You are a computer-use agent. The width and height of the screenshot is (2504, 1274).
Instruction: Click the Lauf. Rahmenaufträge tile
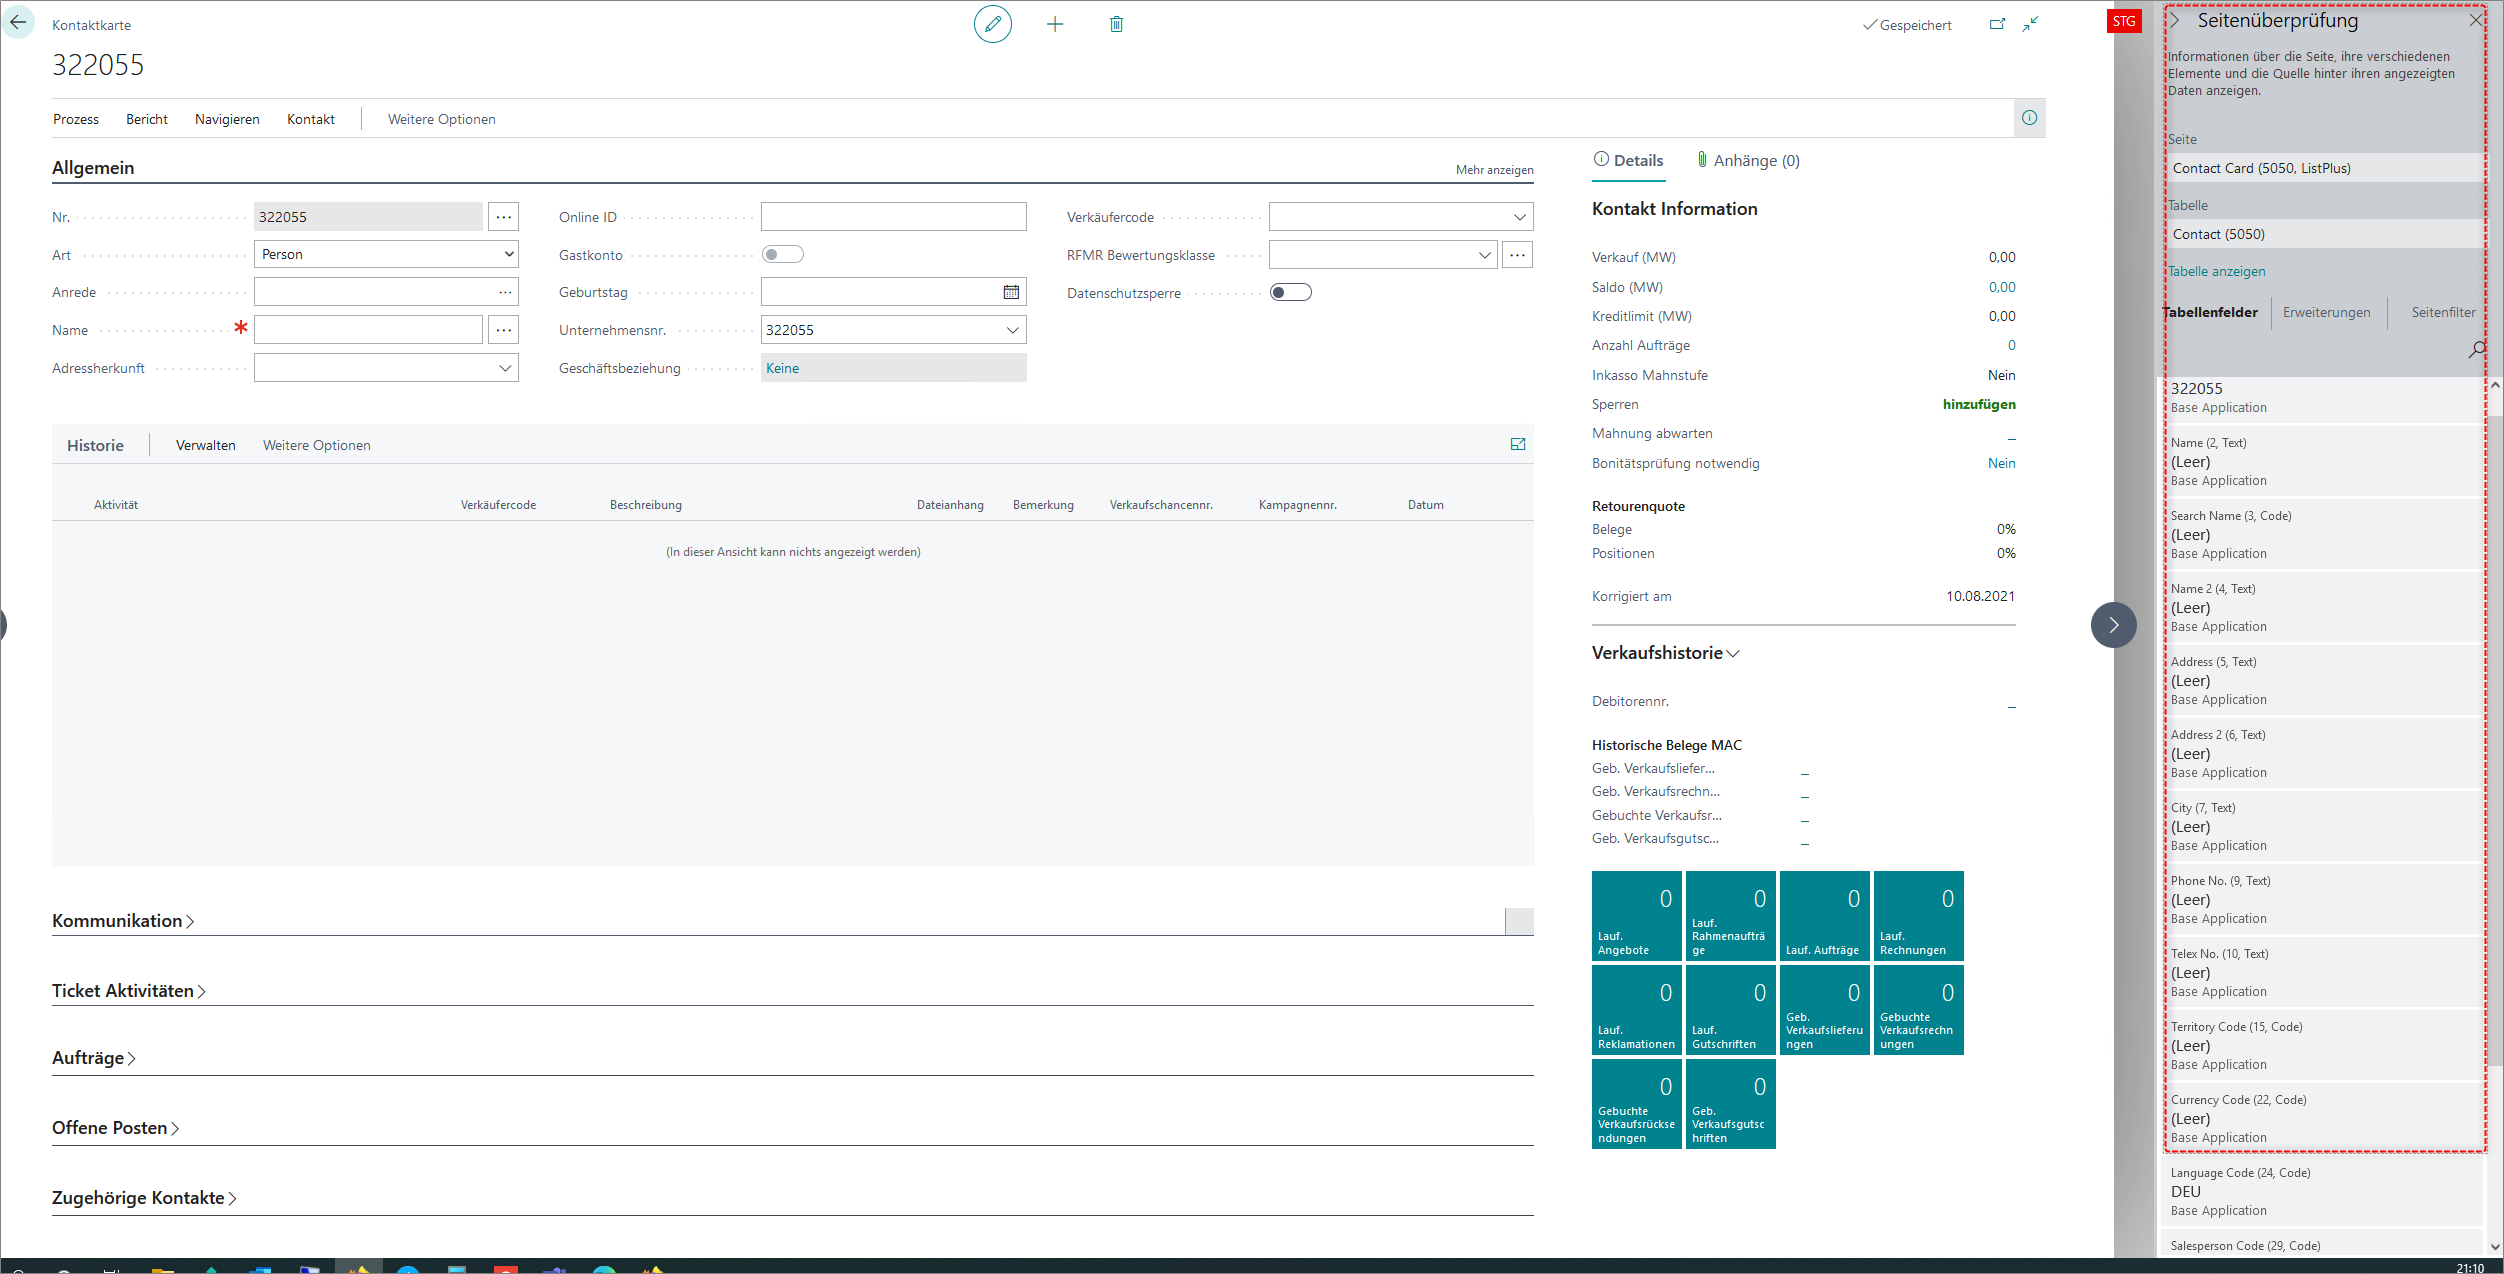(1730, 916)
